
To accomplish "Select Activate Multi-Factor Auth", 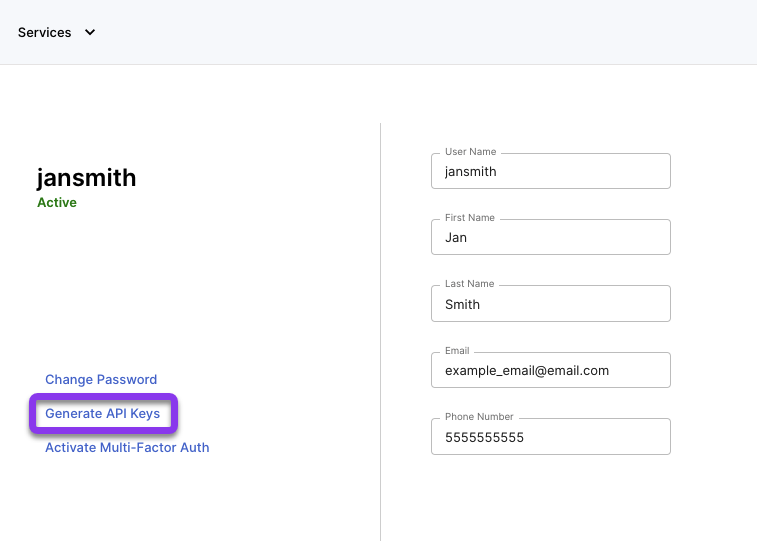I will (127, 447).
